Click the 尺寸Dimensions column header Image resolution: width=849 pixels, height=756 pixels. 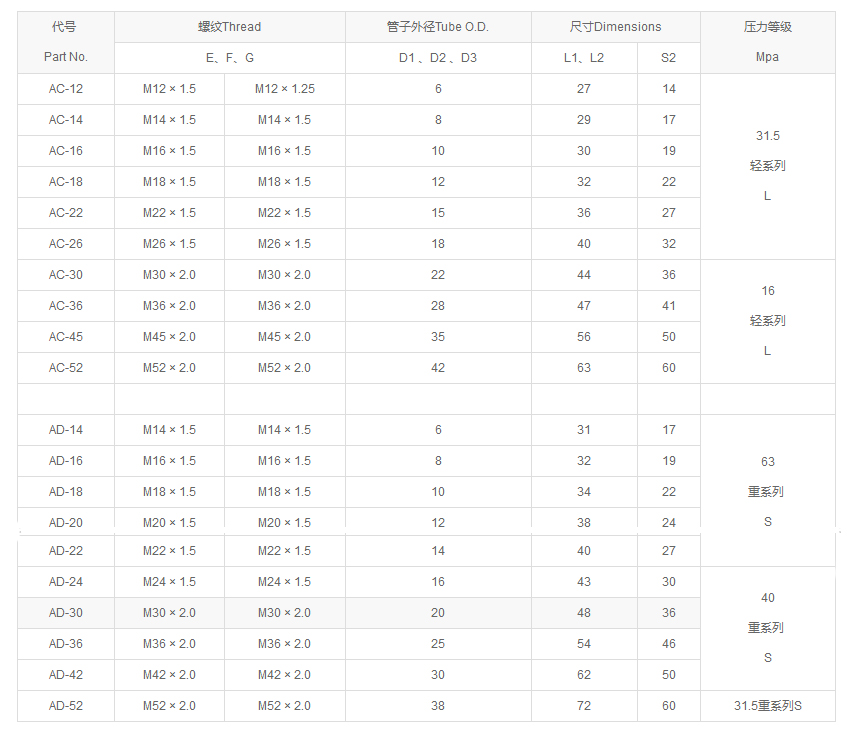615,27
